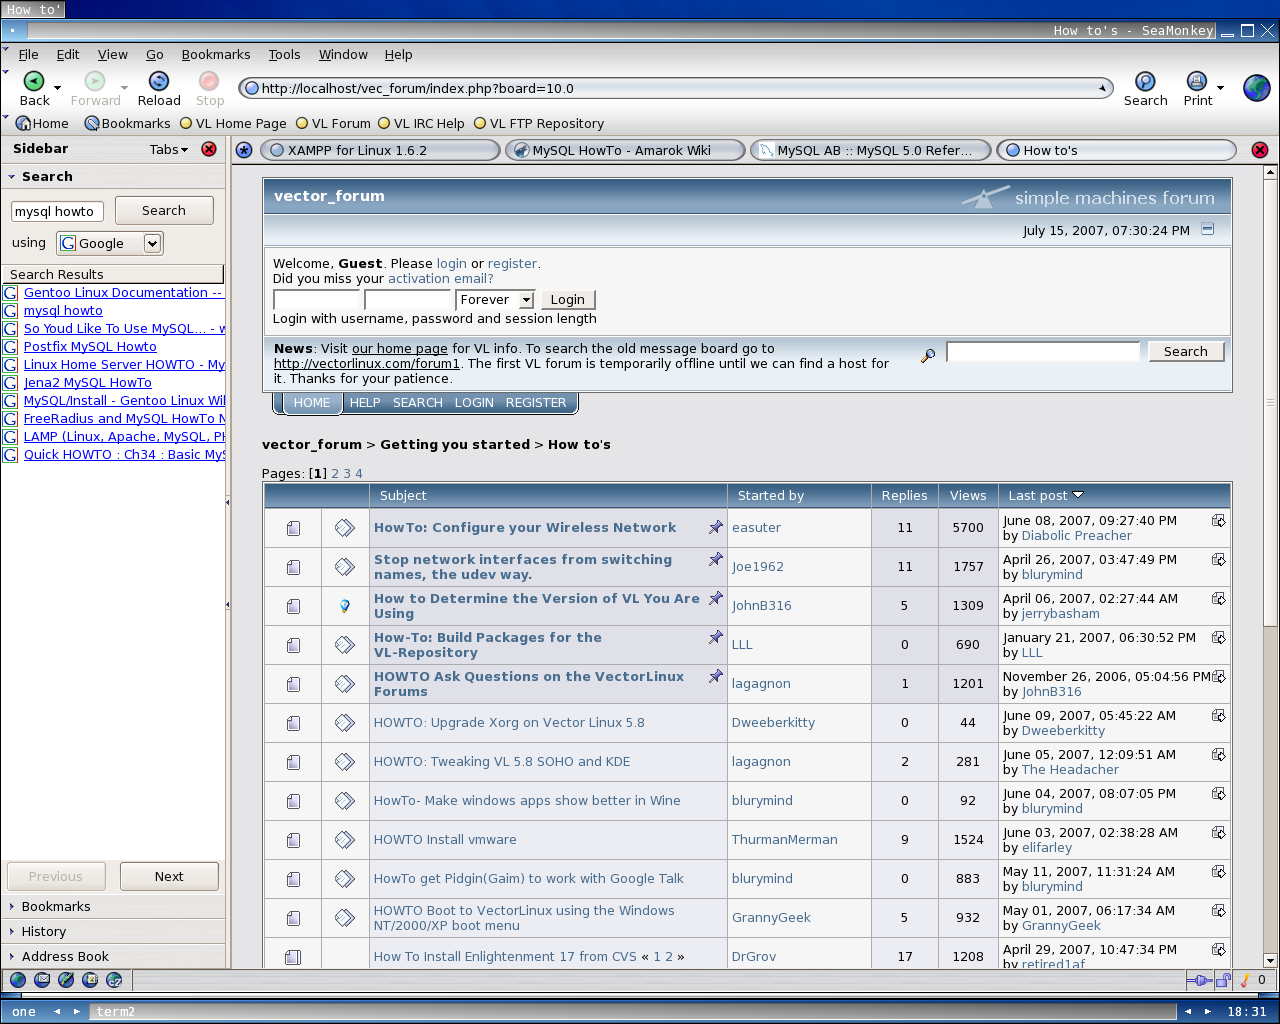Viewport: 1280px width, 1024px height.
Task: Click the forum HOME nav tab
Action: pos(312,402)
